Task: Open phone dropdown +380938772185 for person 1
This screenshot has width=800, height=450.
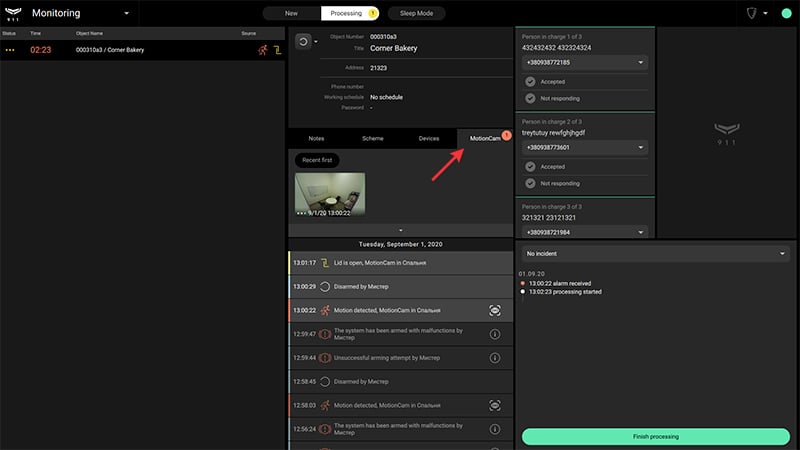Action: click(585, 62)
